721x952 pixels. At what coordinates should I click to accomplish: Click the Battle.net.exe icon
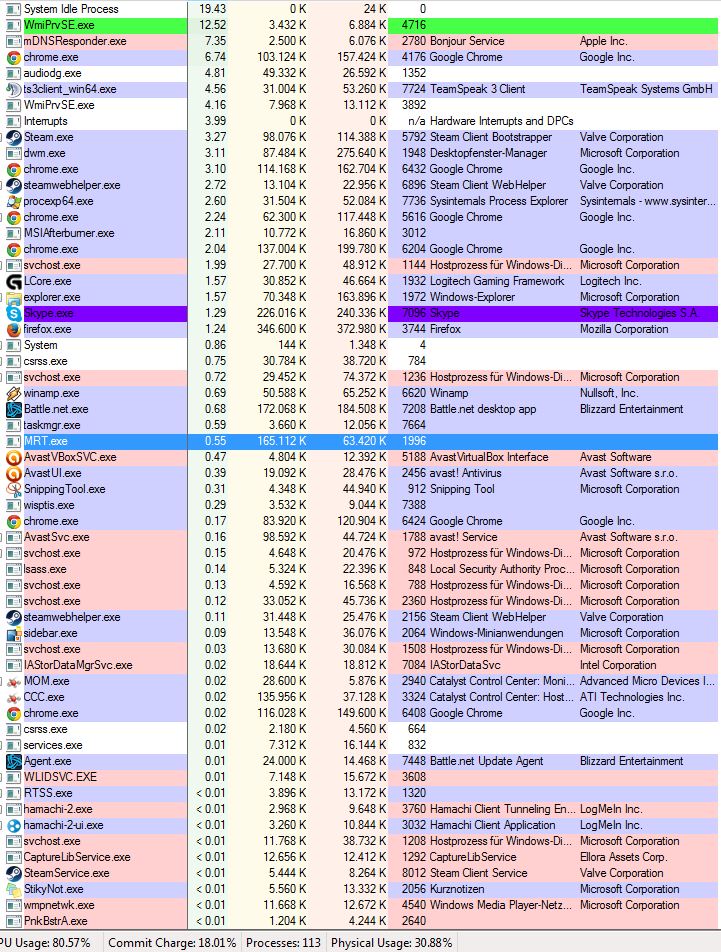pos(13,409)
